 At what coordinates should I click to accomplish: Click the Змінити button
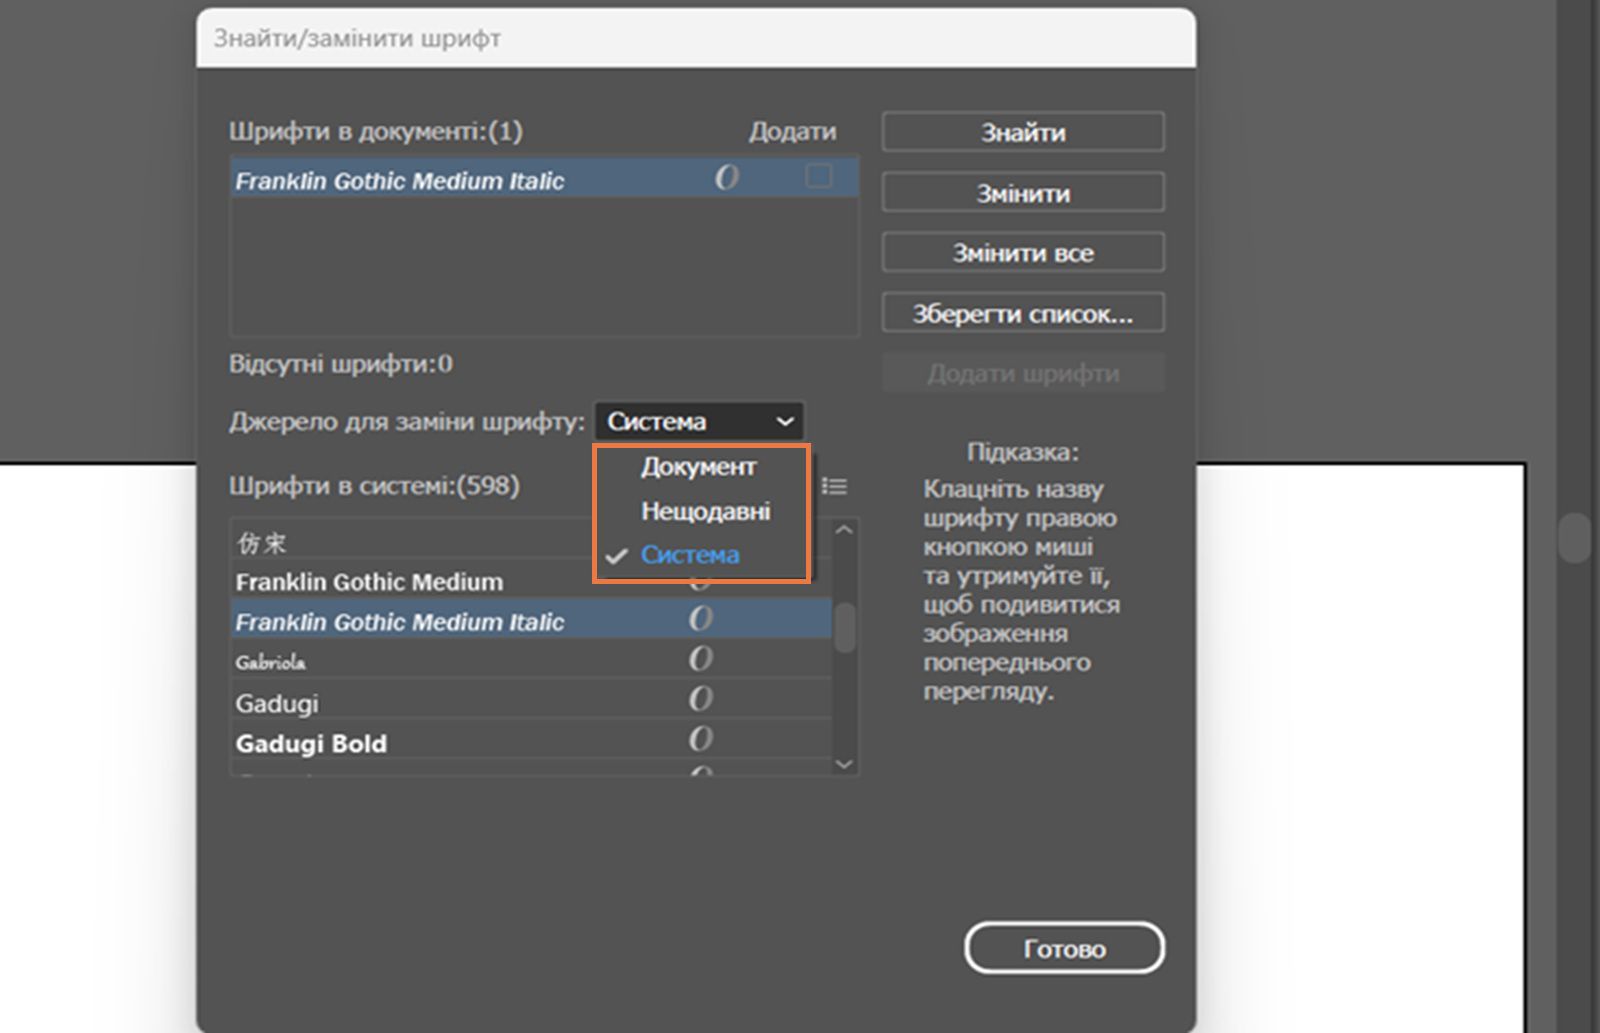point(1023,192)
